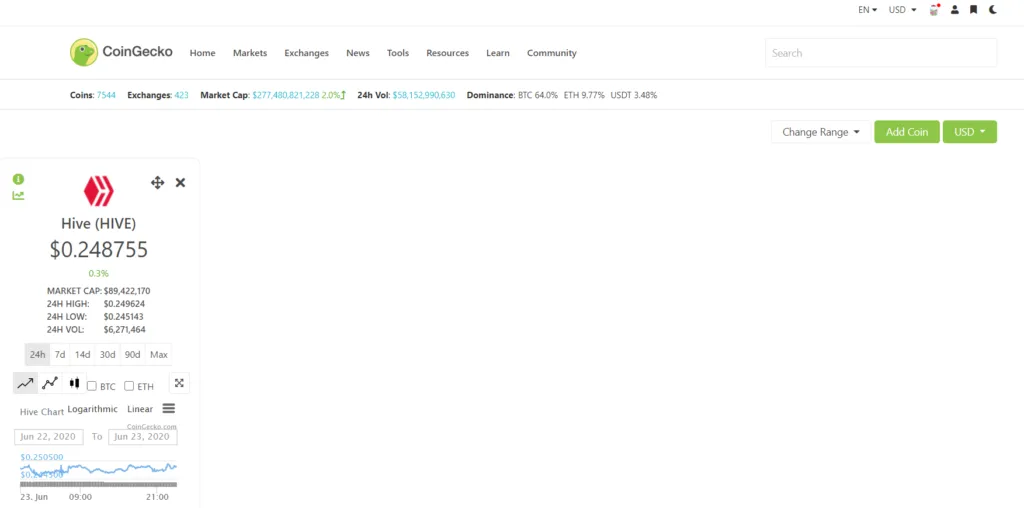Click the 0.3% price change text
Screen dimensions: 1024x508
point(99,274)
